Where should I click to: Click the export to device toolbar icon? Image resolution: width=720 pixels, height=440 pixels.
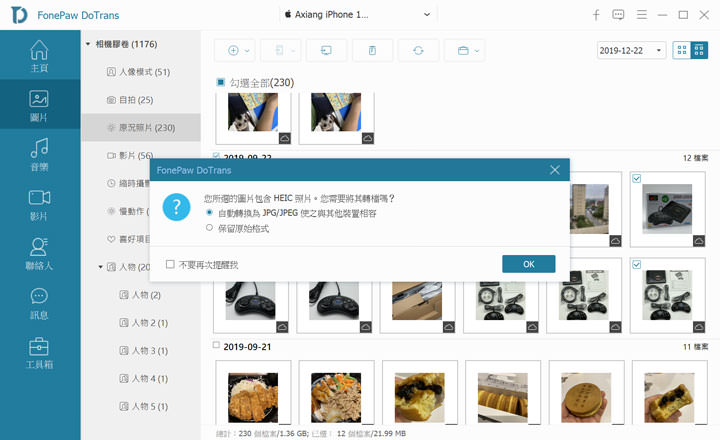pyautogui.click(x=280, y=51)
